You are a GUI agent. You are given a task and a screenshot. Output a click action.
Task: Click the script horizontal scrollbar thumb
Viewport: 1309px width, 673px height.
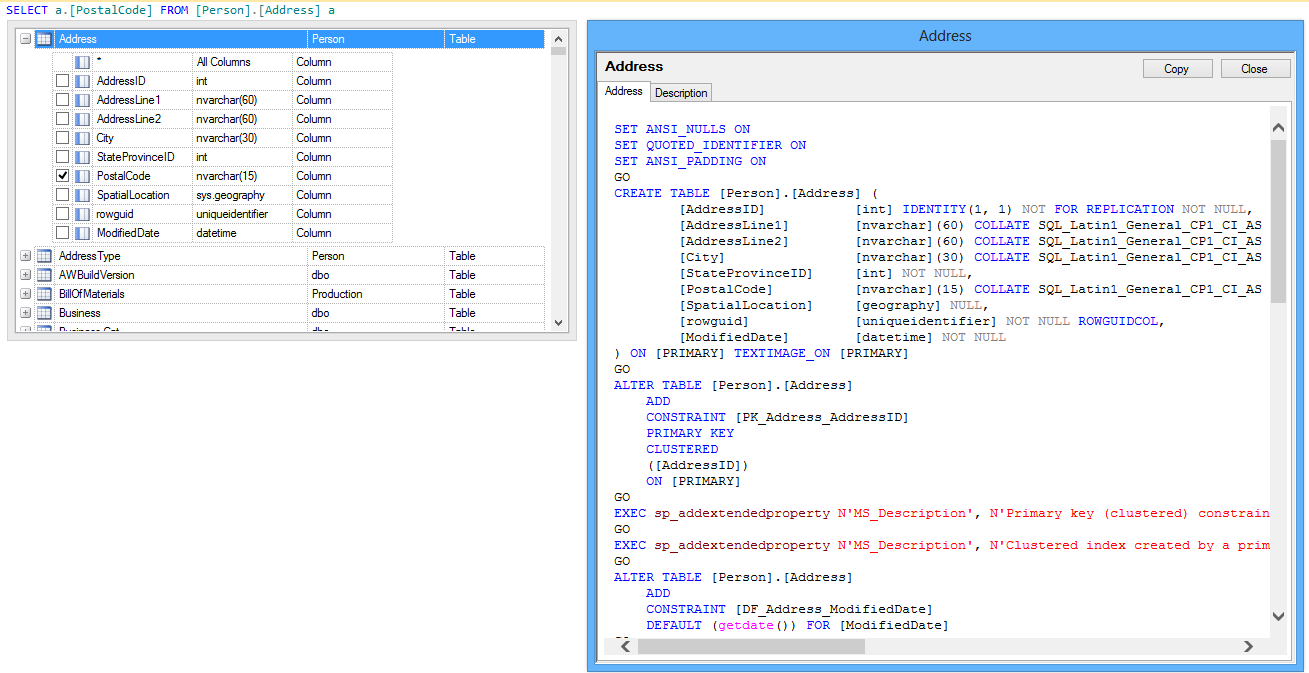[x=750, y=647]
